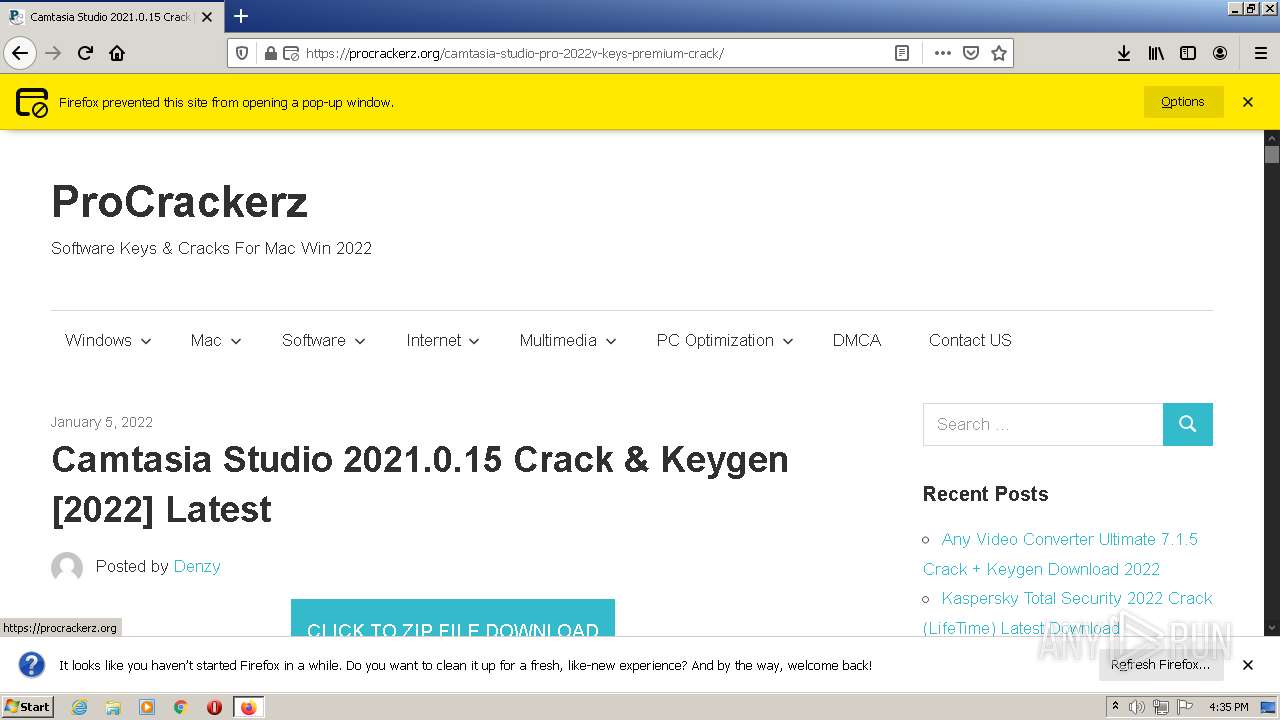The image size is (1280, 720).
Task: Expand the PC Optimization menu
Action: 725,340
